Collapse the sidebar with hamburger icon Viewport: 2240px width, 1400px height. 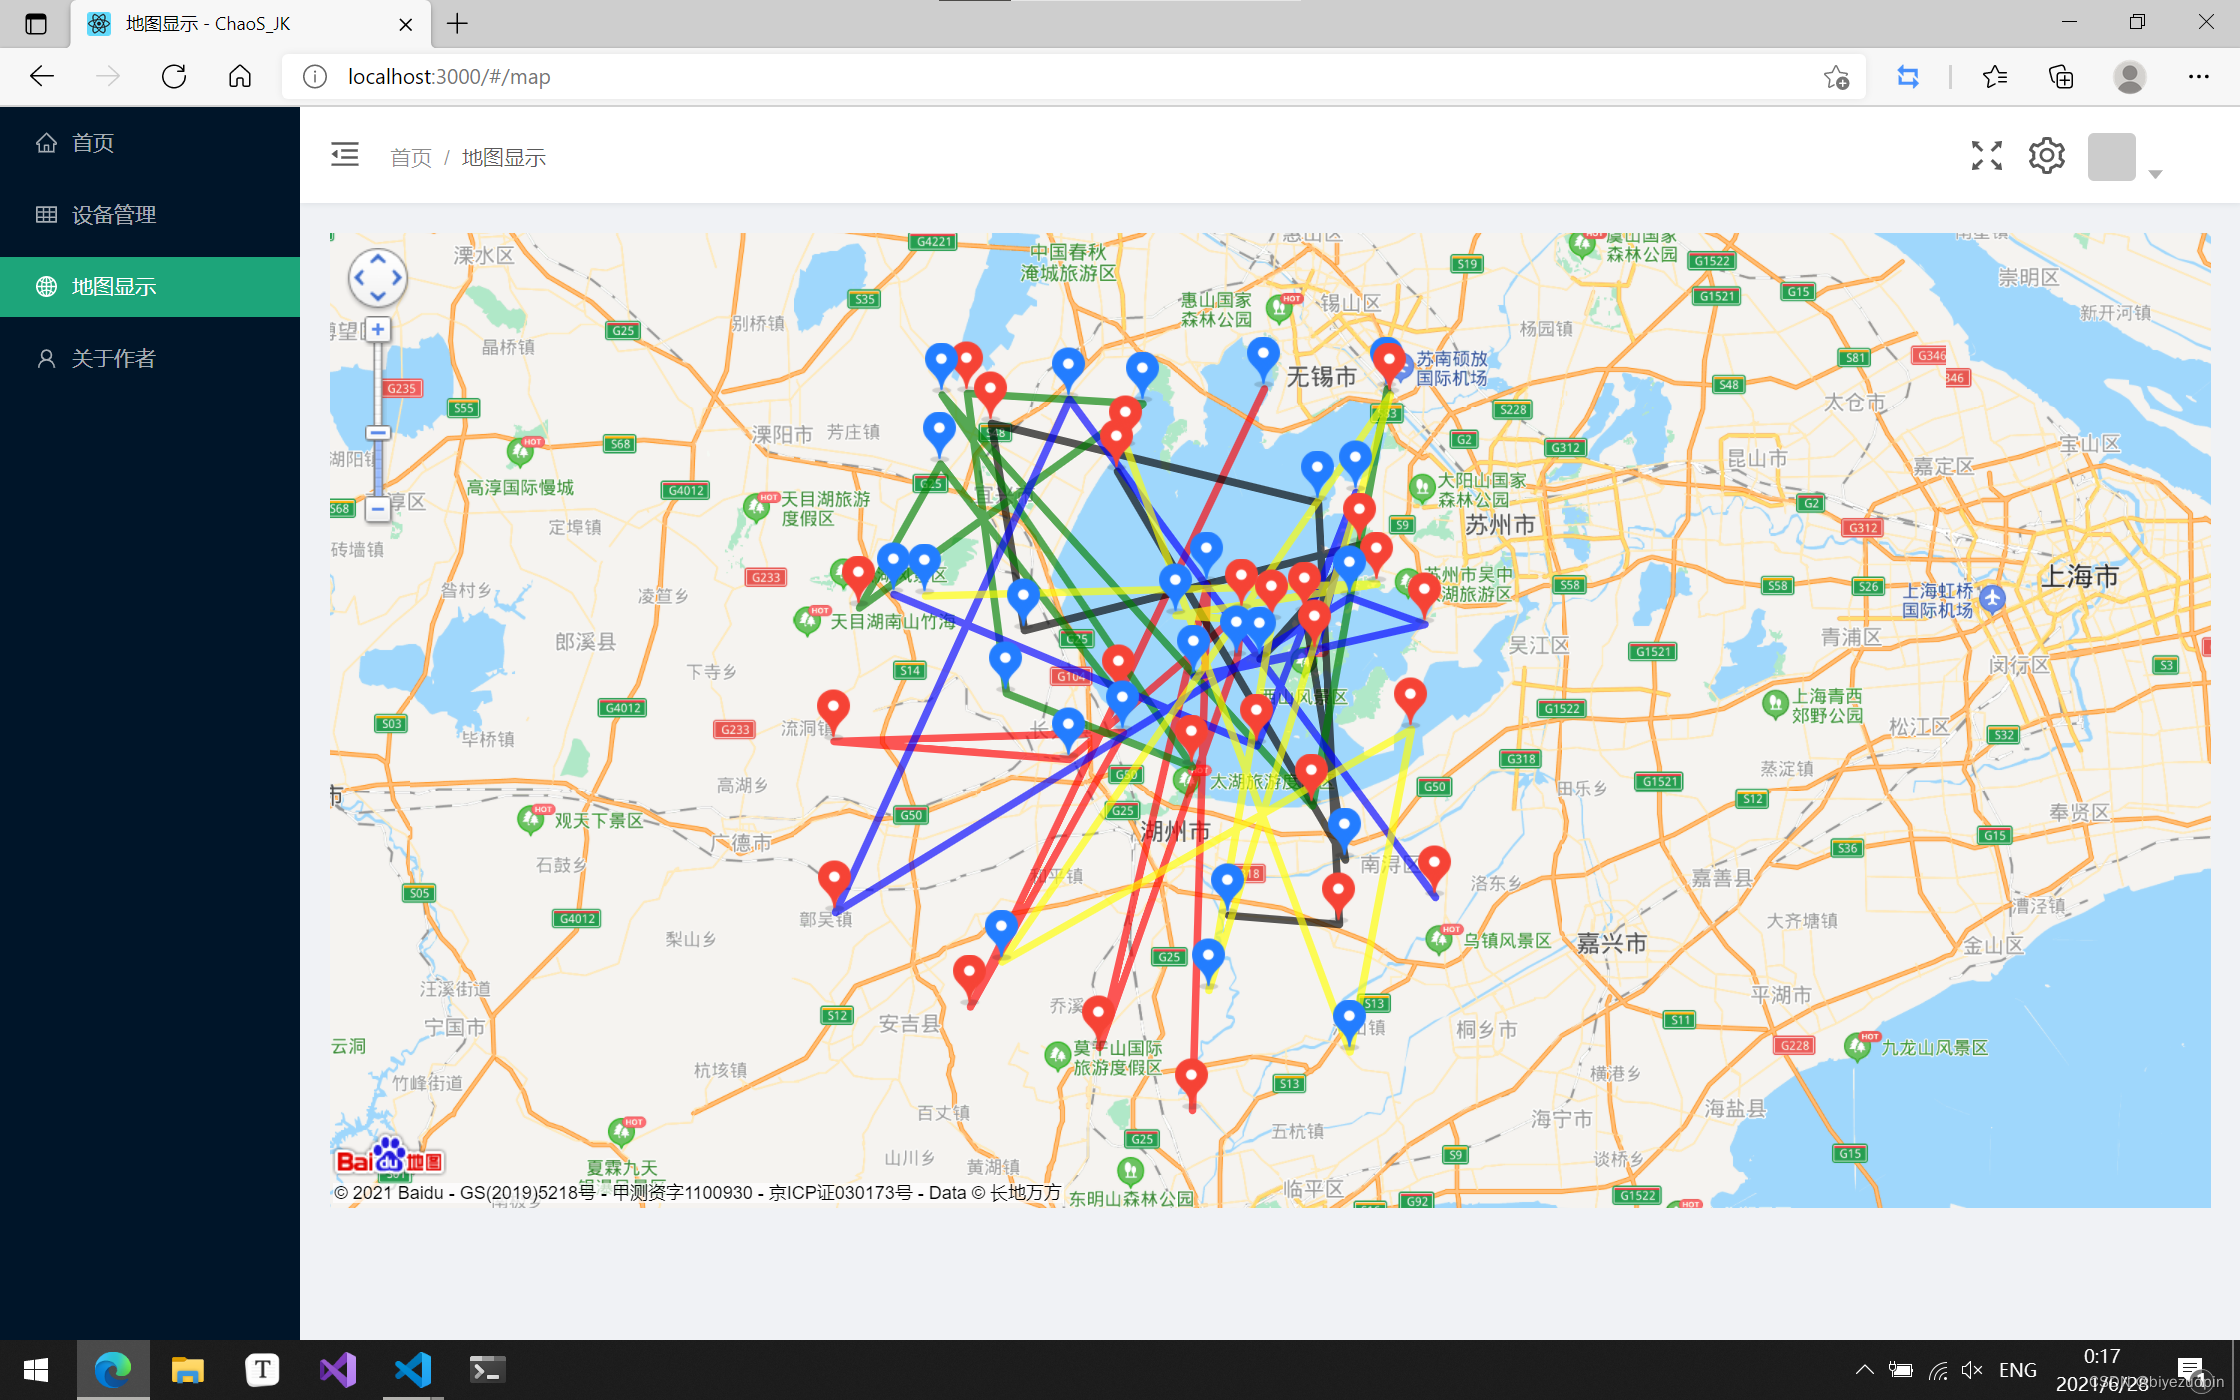[345, 155]
